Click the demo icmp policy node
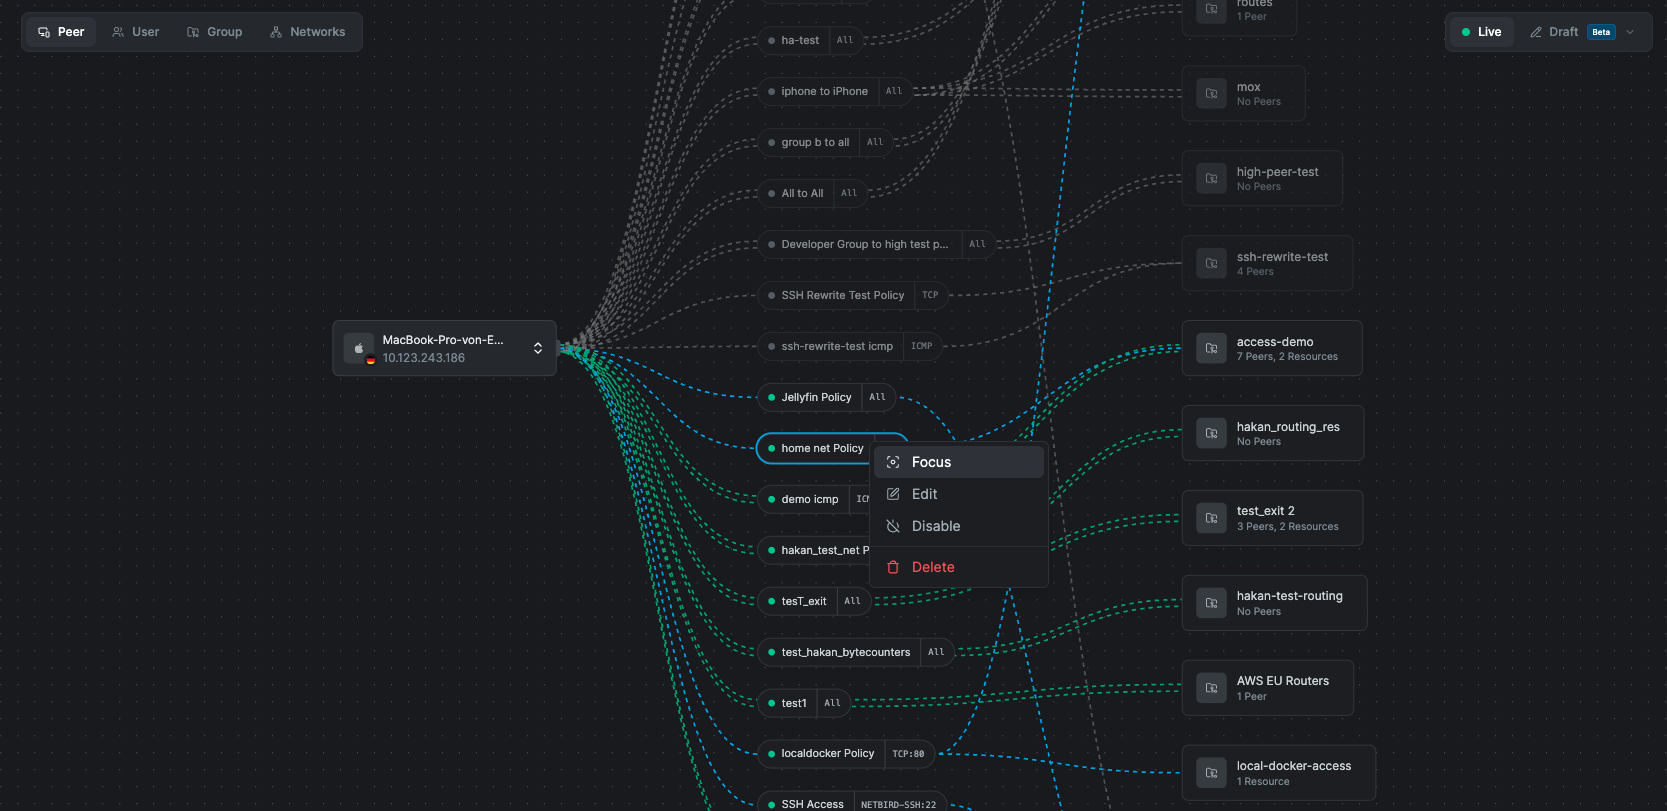The width and height of the screenshot is (1667, 811). tap(812, 499)
